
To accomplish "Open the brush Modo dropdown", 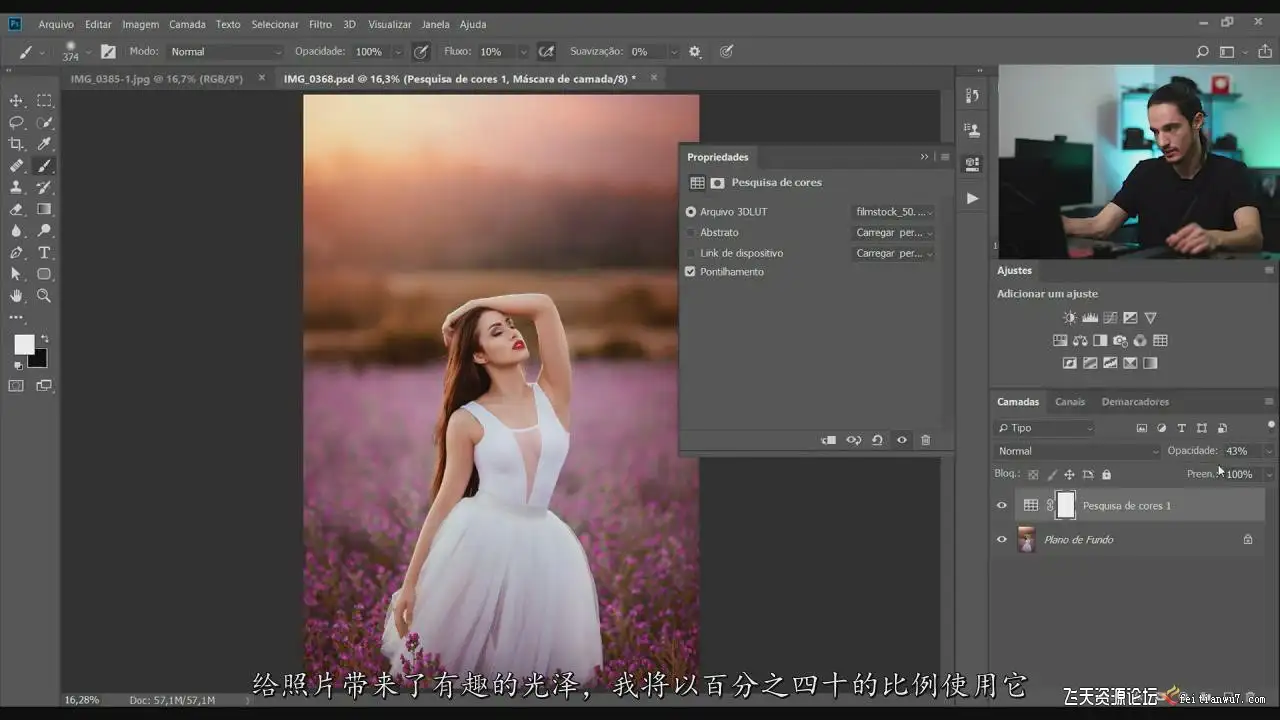I will (x=225, y=52).
